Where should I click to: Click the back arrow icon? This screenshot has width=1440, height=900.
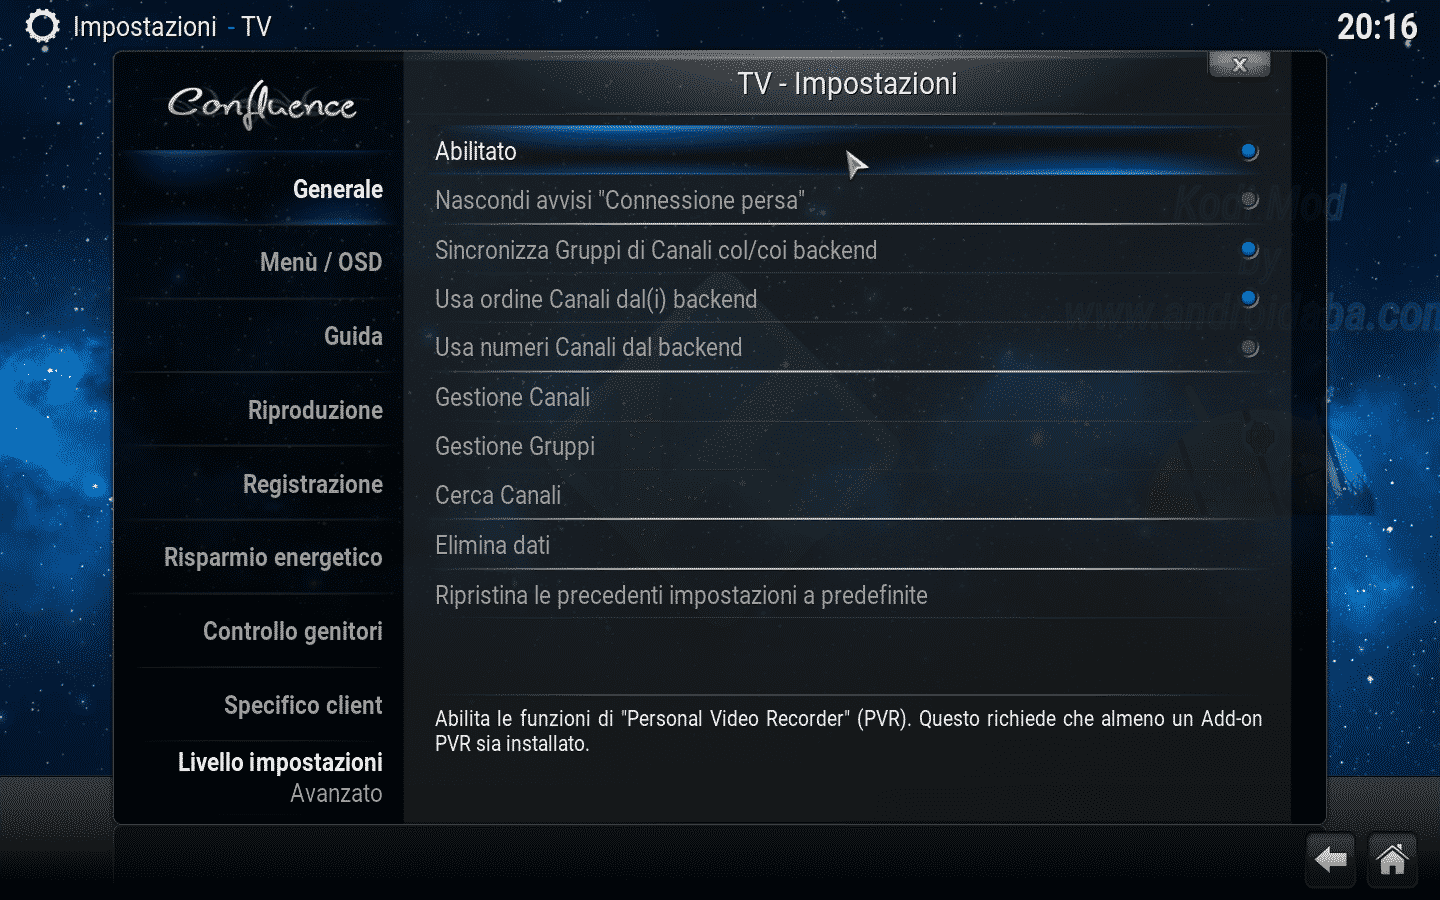point(1331,859)
